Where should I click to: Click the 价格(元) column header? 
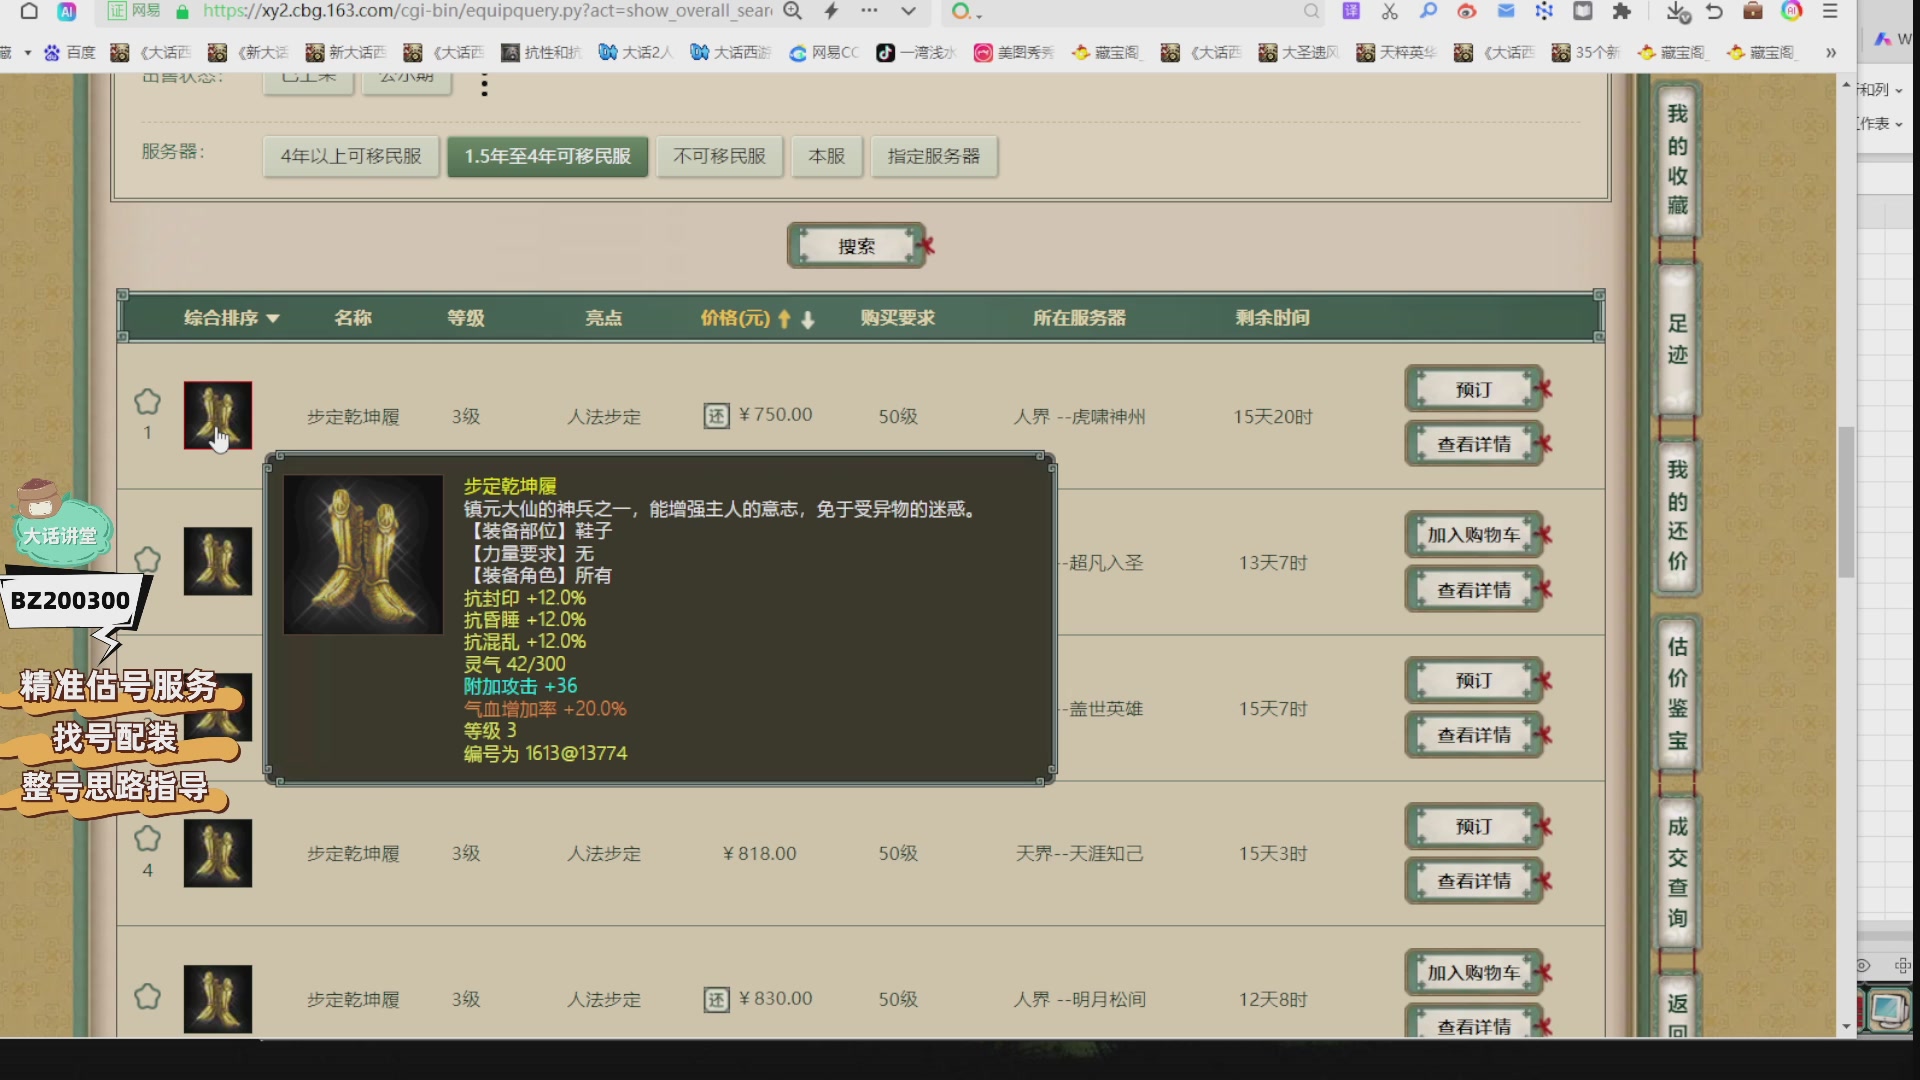point(735,318)
